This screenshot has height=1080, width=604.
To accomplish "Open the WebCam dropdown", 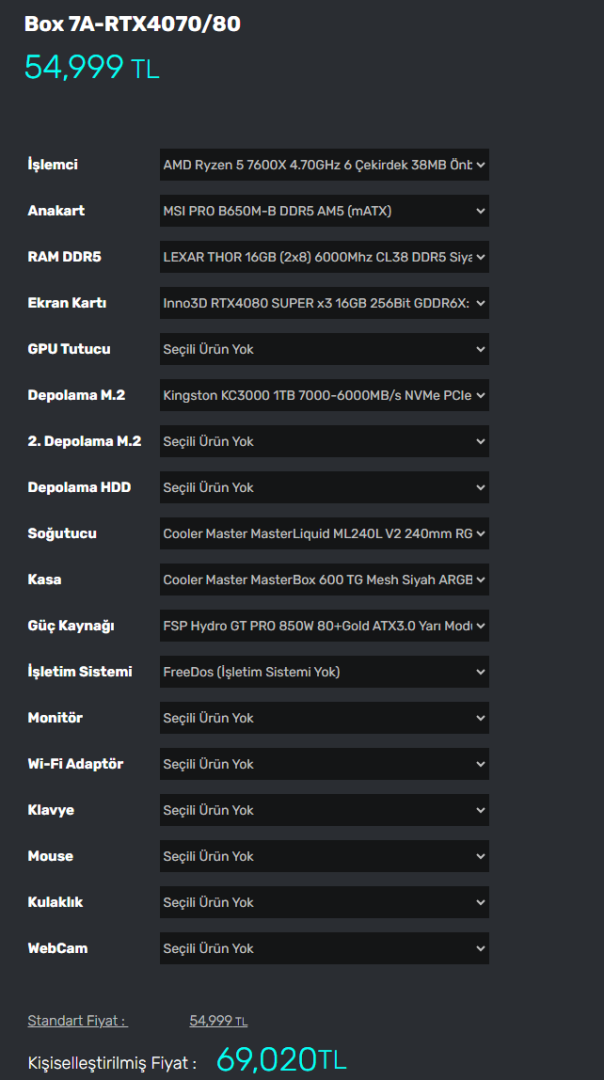I will point(324,948).
